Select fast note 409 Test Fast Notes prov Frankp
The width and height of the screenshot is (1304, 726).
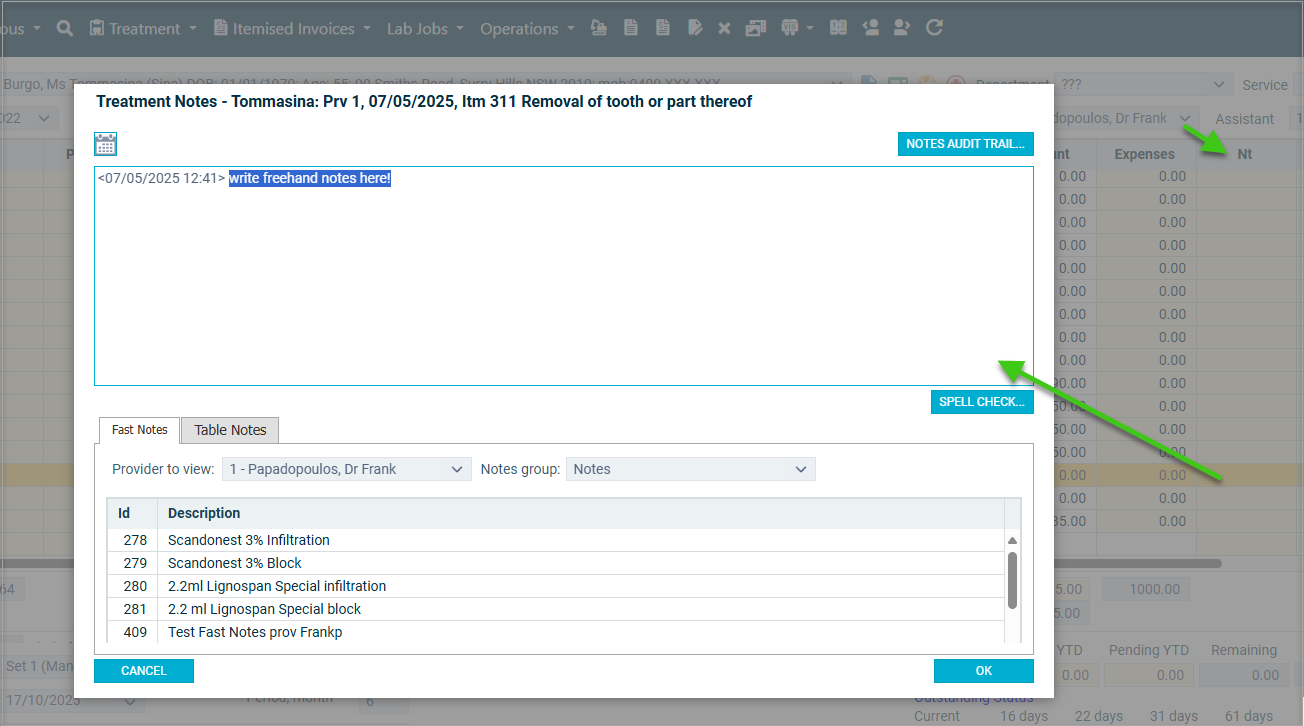tap(556, 632)
